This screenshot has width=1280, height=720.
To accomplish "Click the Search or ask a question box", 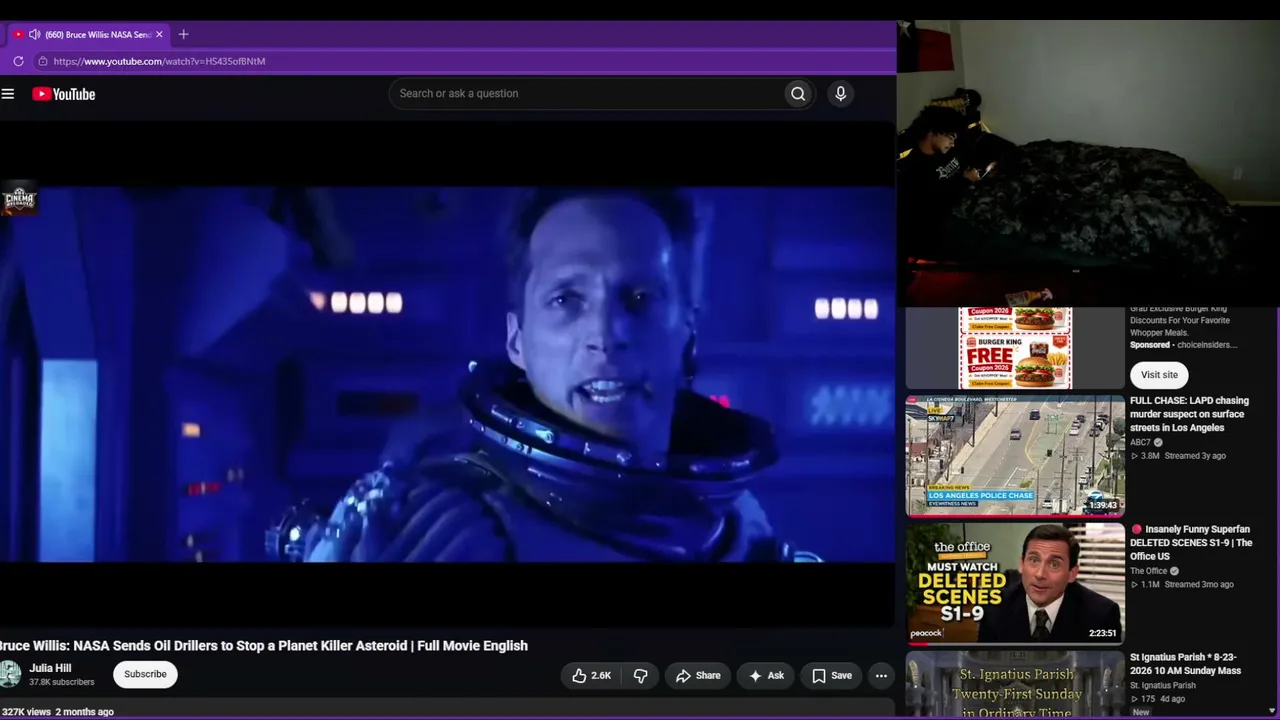I will tap(586, 94).
